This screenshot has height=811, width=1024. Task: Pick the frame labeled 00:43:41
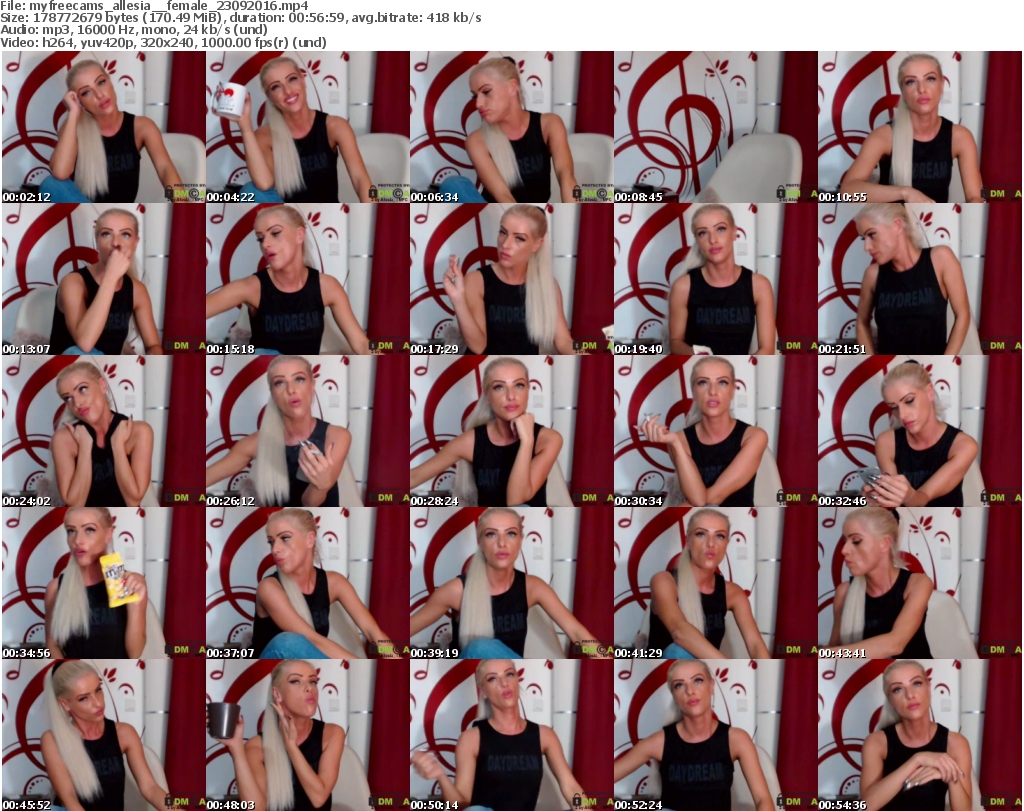pyautogui.click(x=920, y=583)
